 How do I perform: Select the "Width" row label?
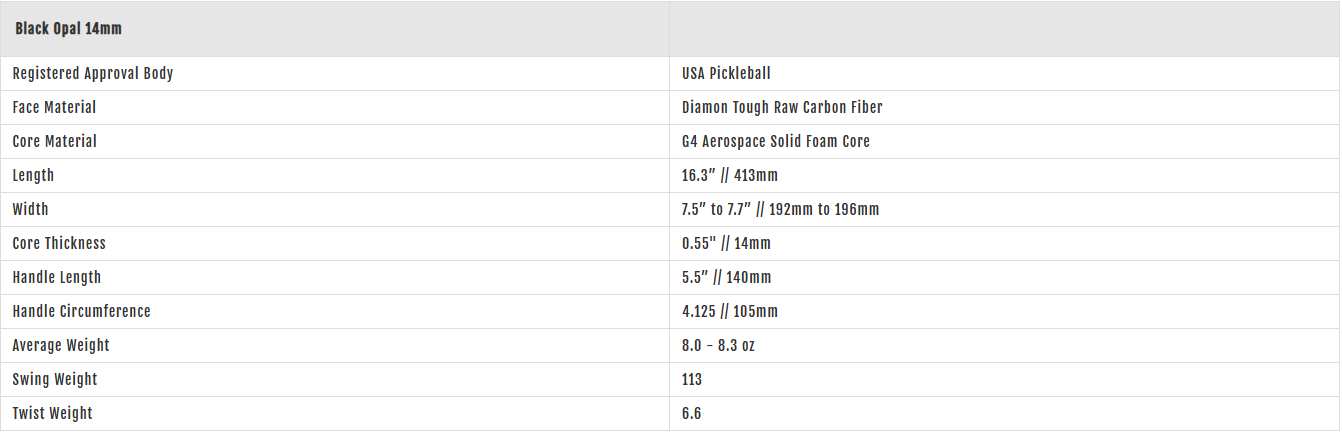[x=30, y=209]
